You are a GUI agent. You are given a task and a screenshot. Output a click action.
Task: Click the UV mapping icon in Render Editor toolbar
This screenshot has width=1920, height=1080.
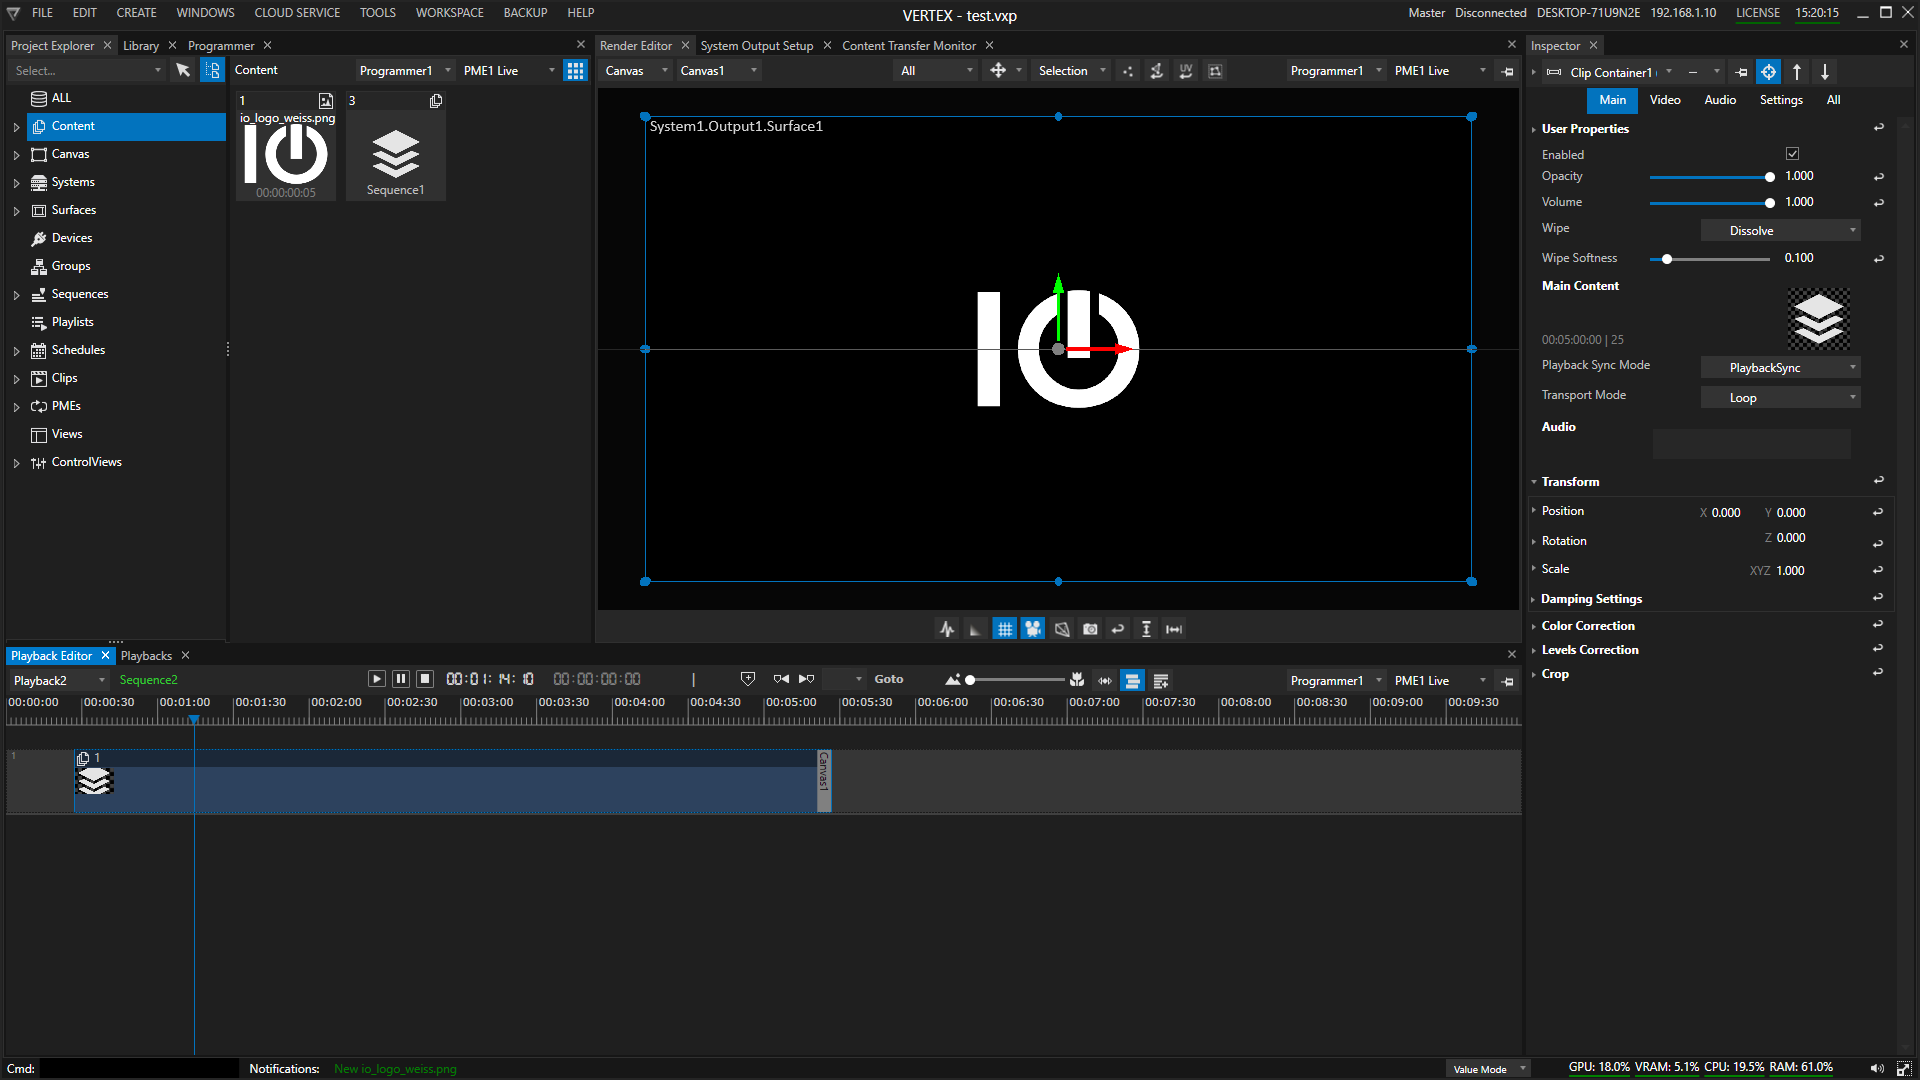[1186, 70]
